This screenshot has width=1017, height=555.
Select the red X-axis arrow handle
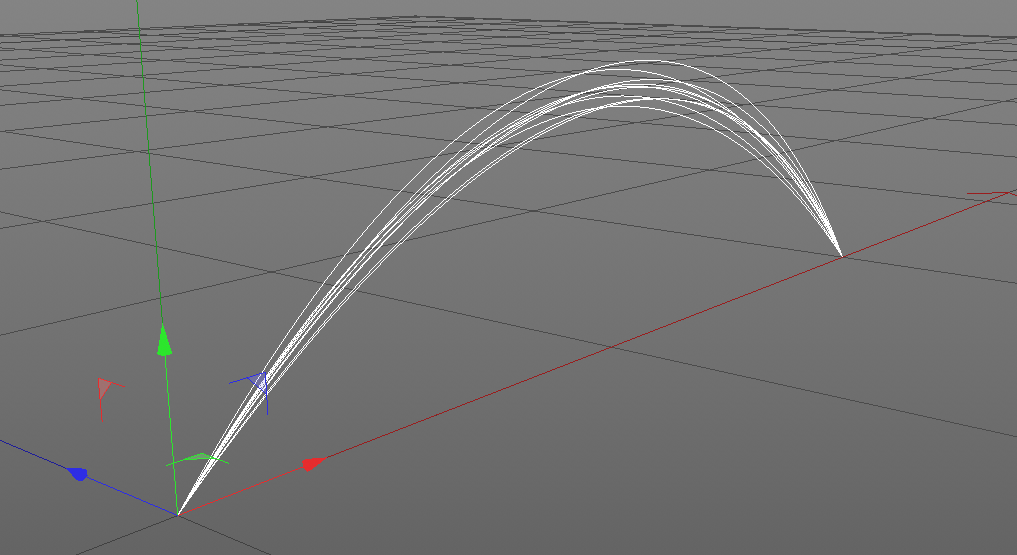(314, 464)
